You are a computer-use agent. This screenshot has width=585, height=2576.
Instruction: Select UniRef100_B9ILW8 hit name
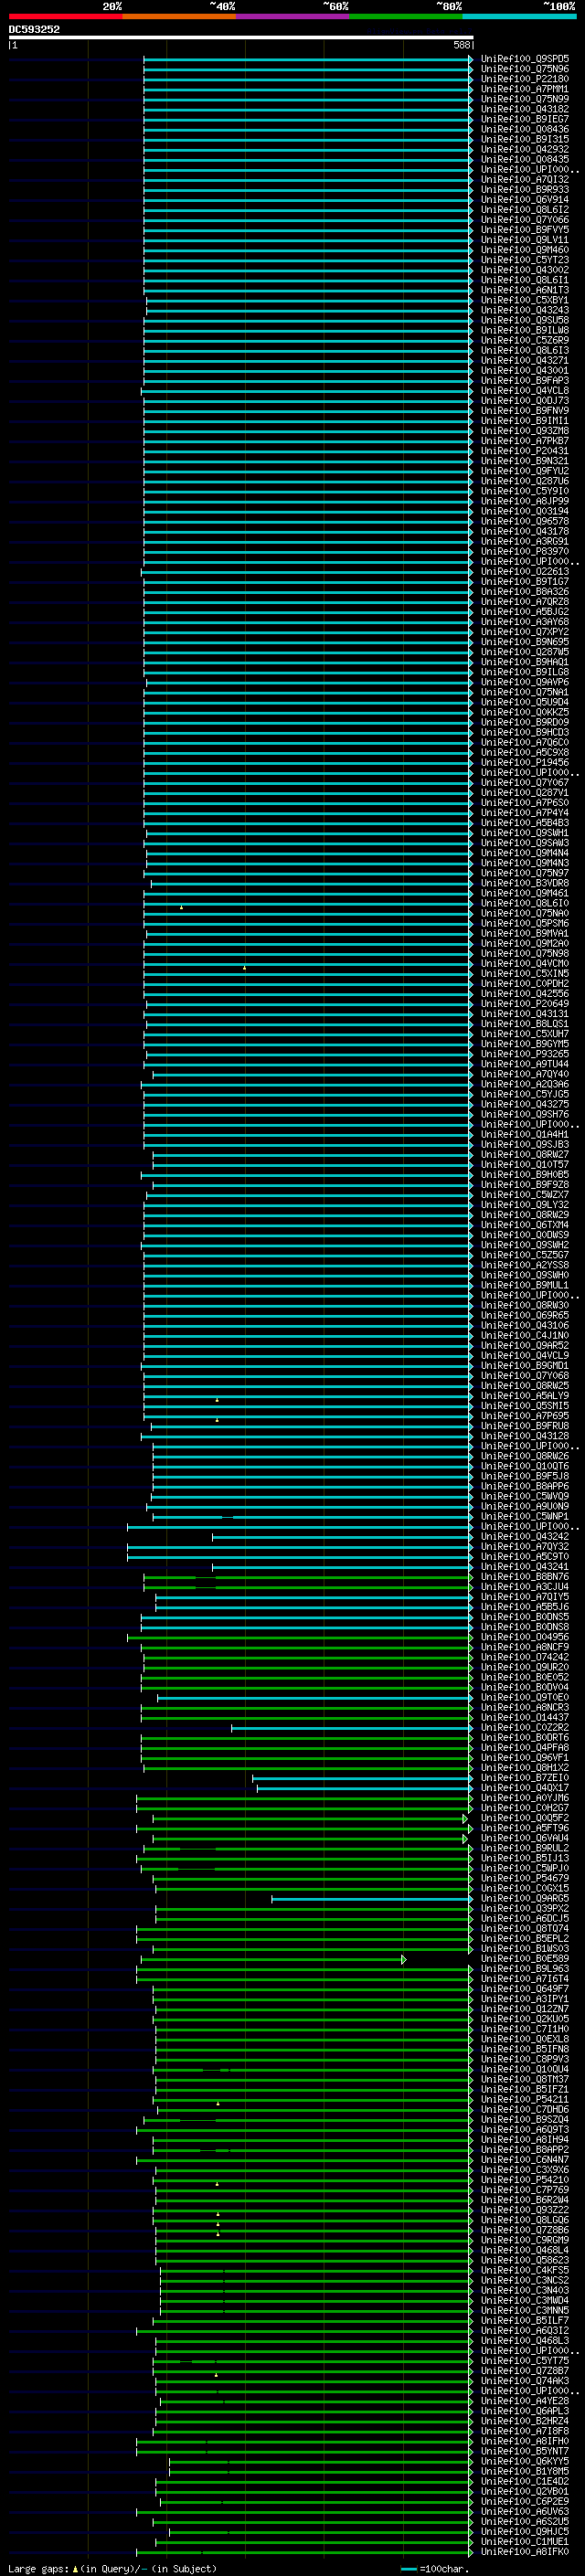(525, 330)
